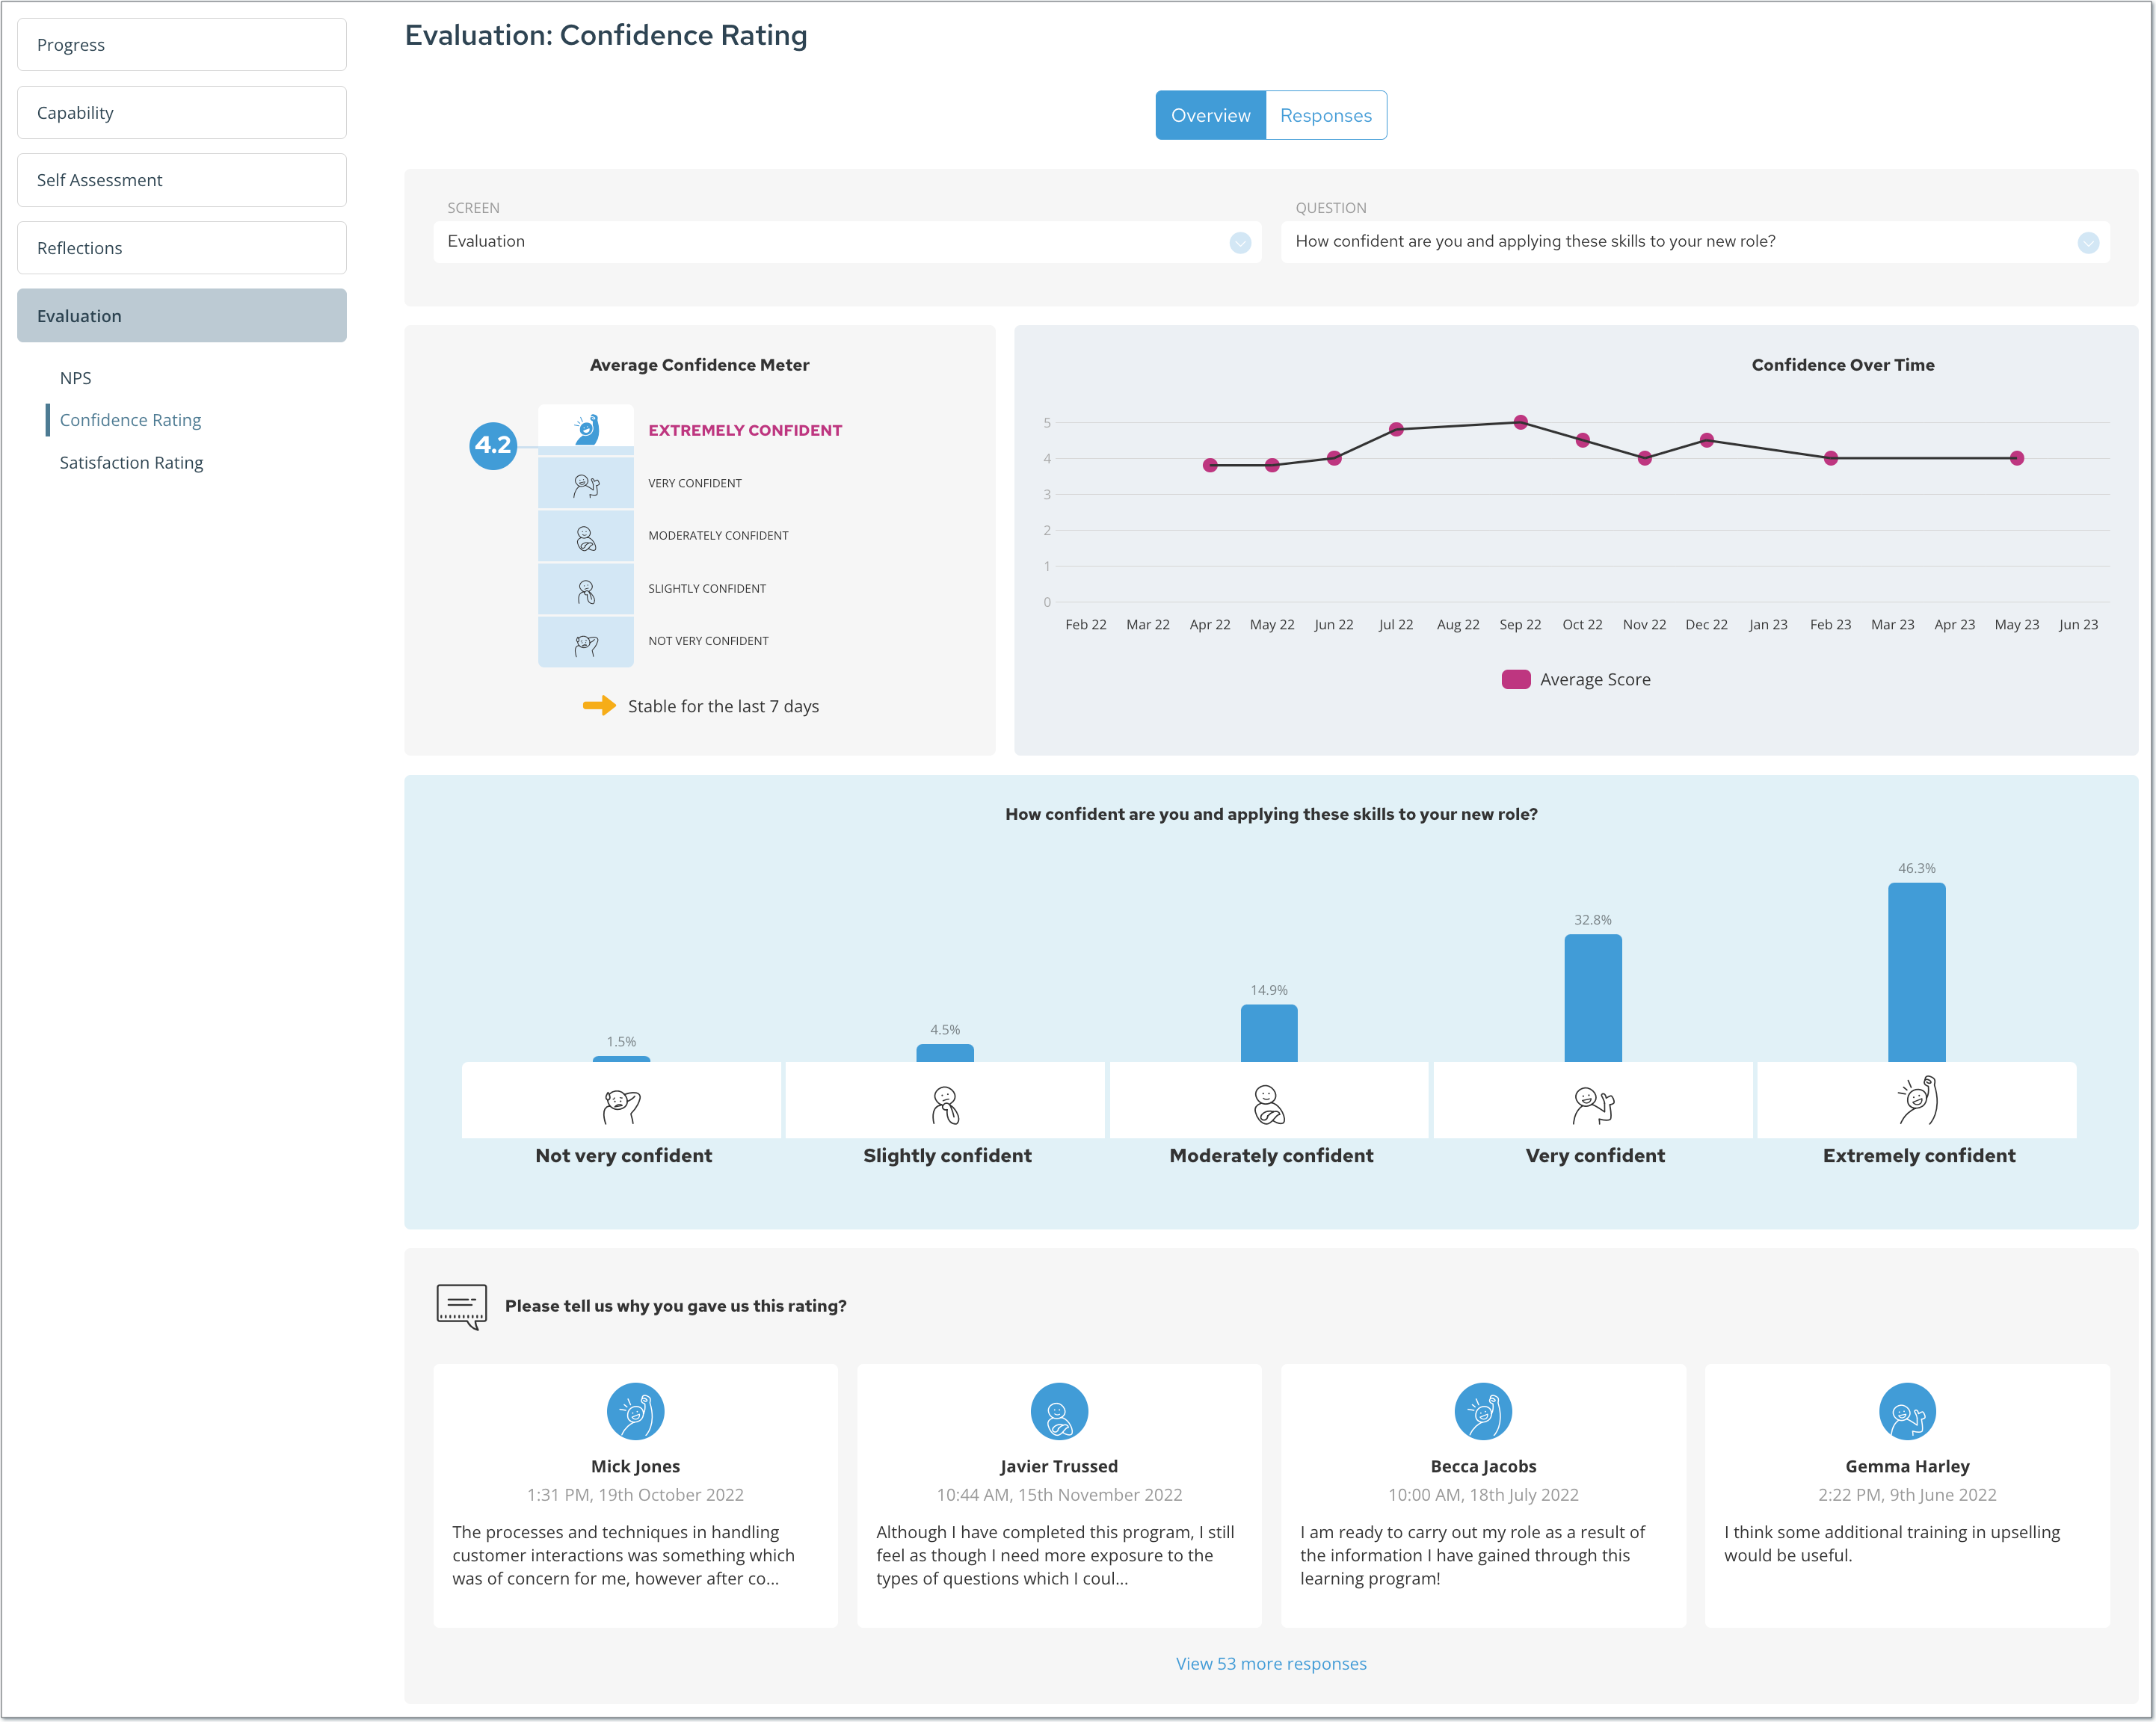This screenshot has height=1722, width=2156.
Task: Click the Feb 23 data point
Action: (x=1831, y=458)
